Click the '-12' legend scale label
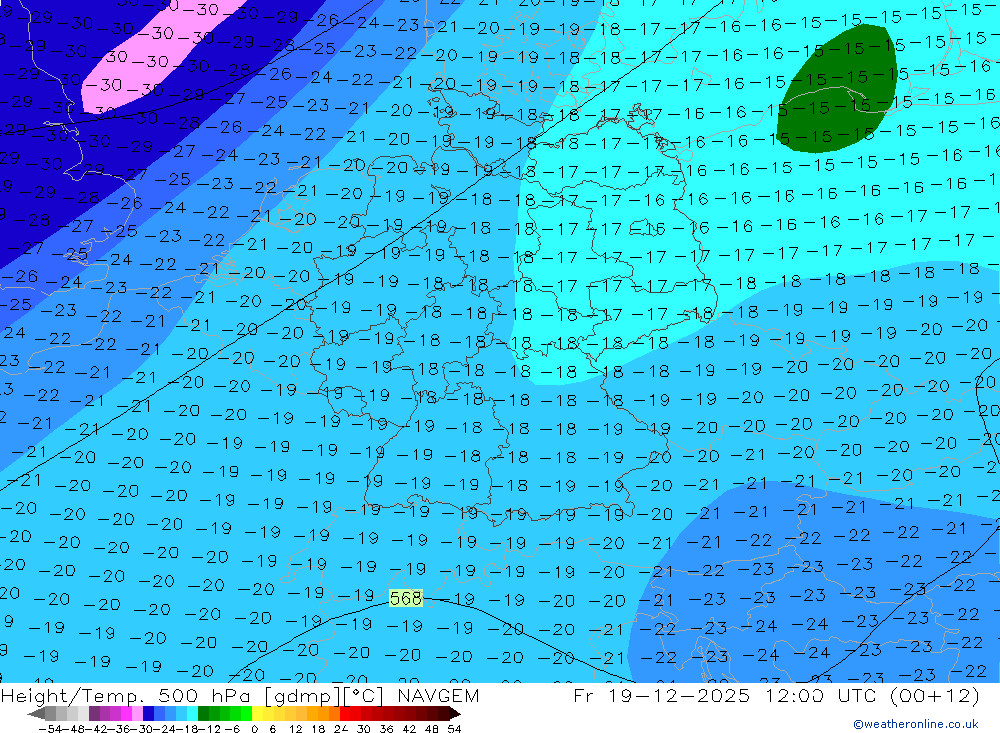This screenshot has height=733, width=1000. pyautogui.click(x=209, y=729)
